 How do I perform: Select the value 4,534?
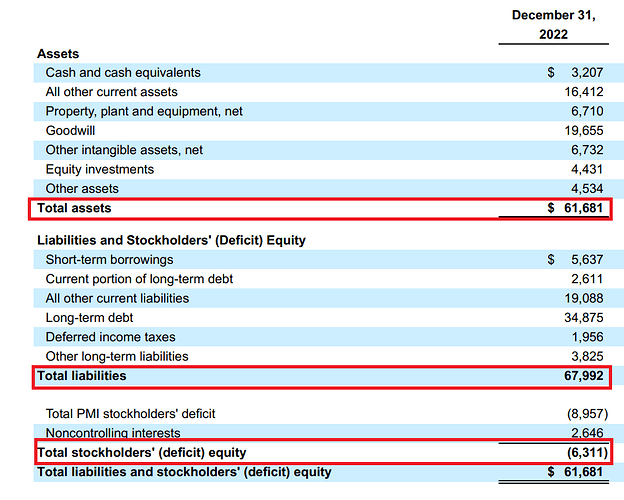[587, 189]
